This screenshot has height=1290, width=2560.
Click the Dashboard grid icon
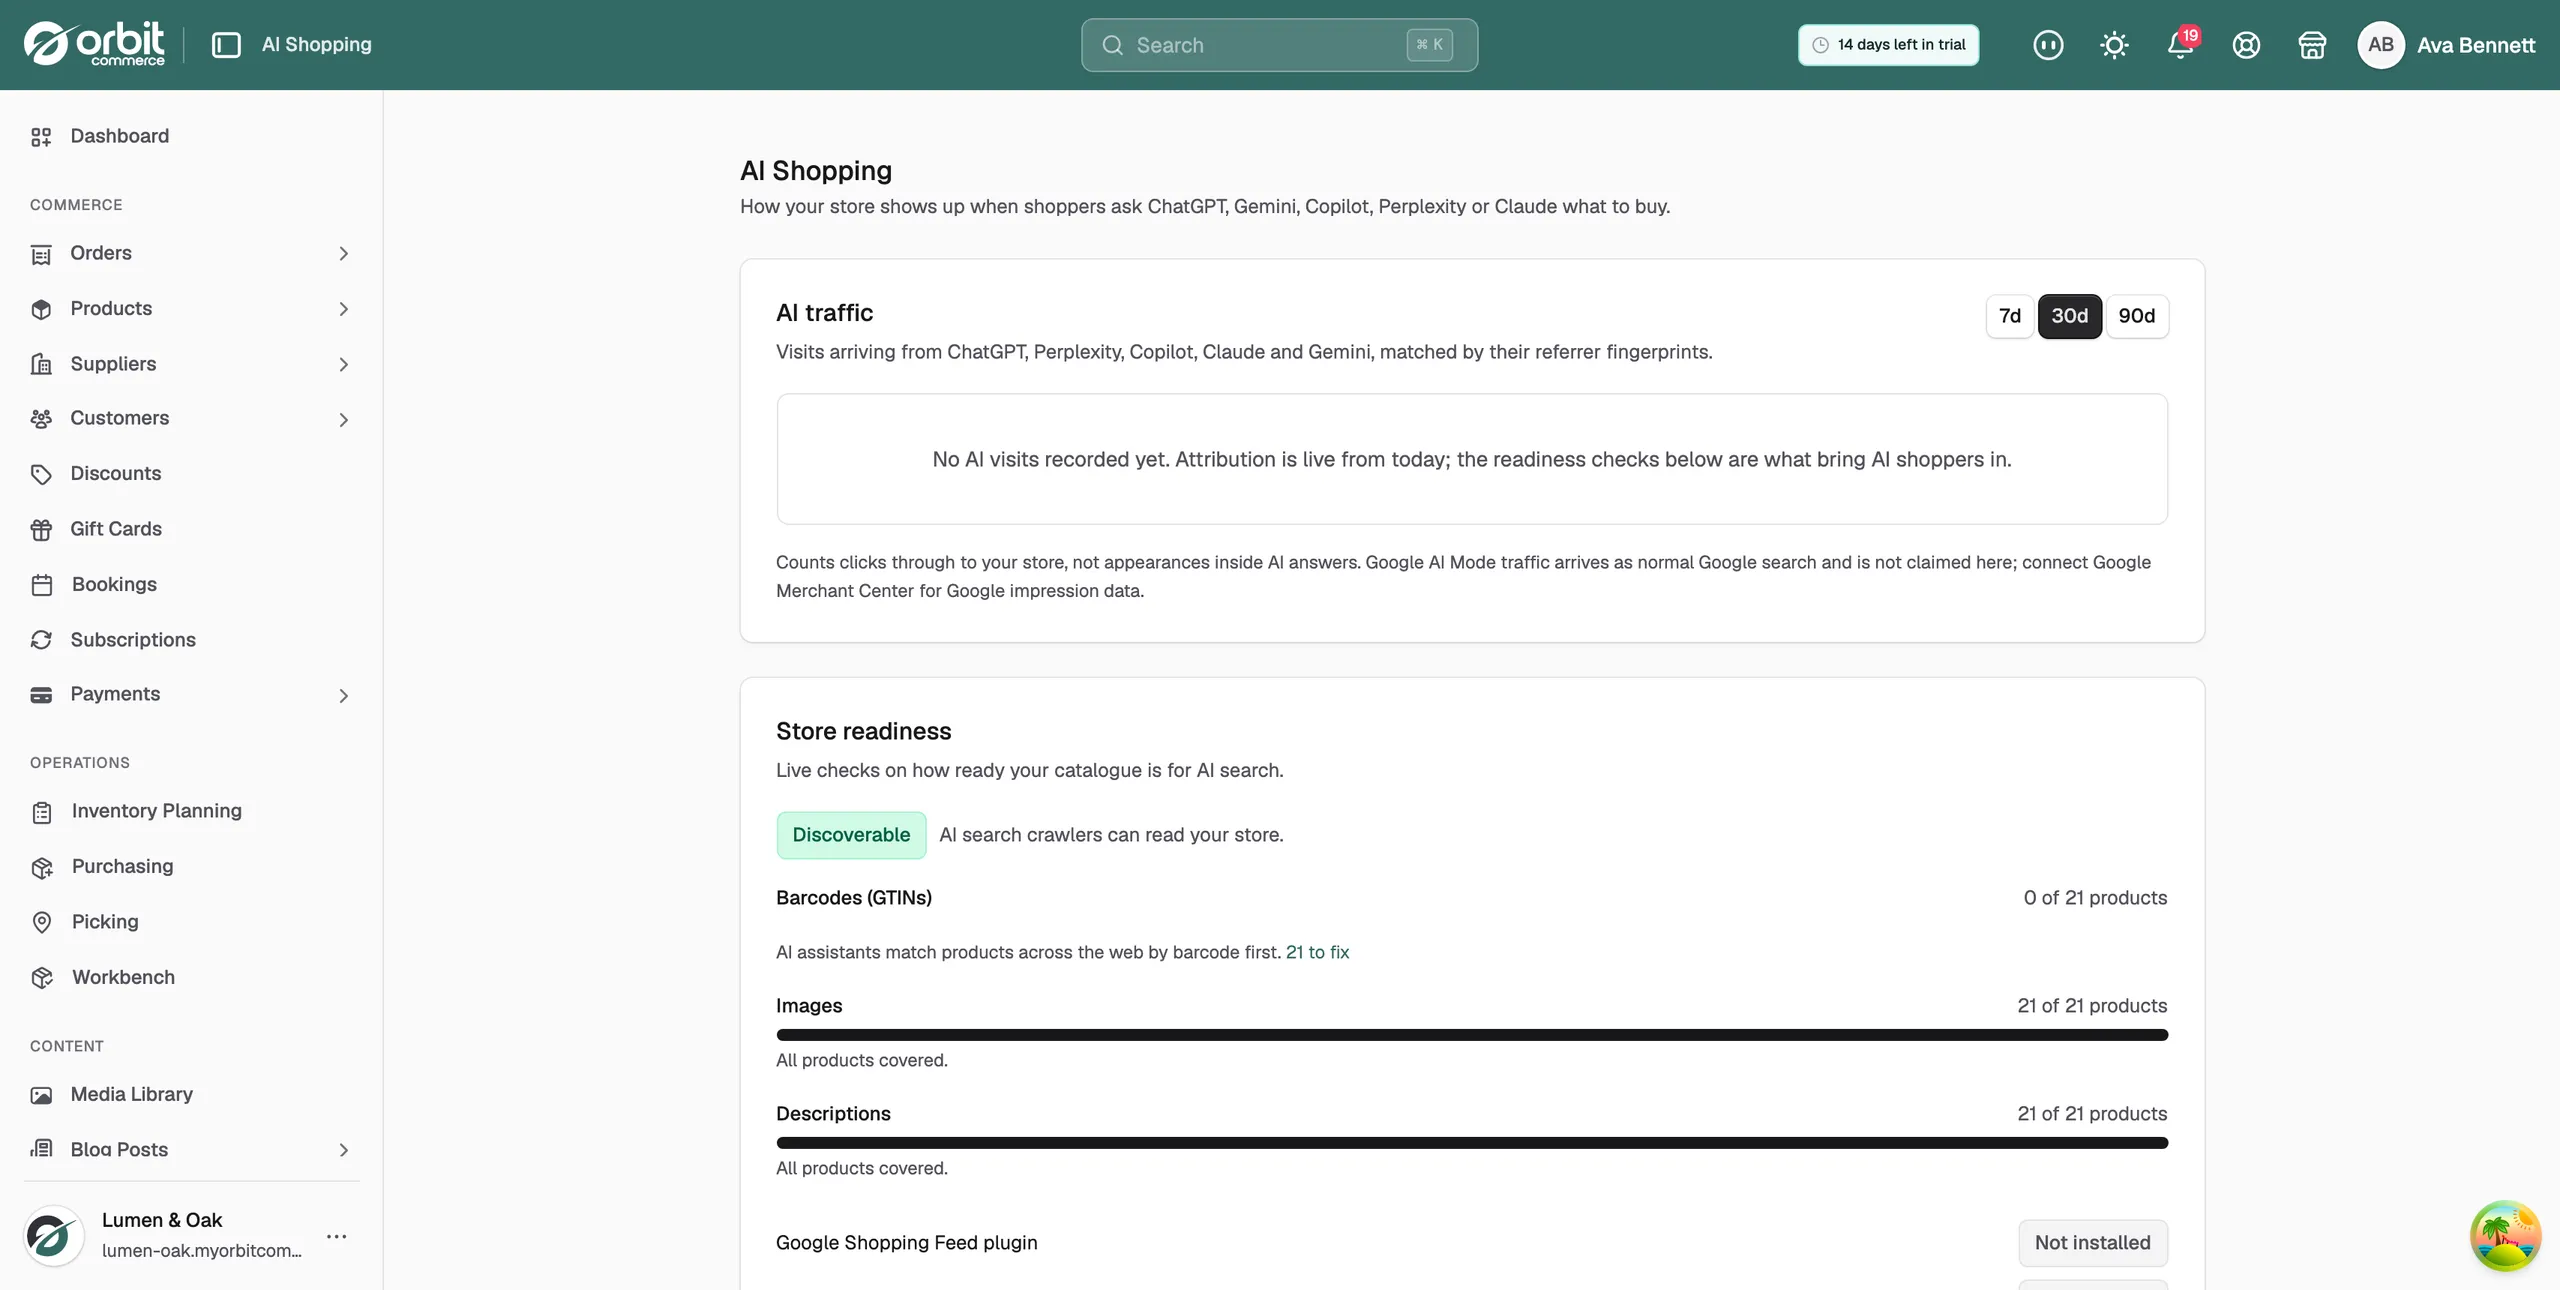41,137
